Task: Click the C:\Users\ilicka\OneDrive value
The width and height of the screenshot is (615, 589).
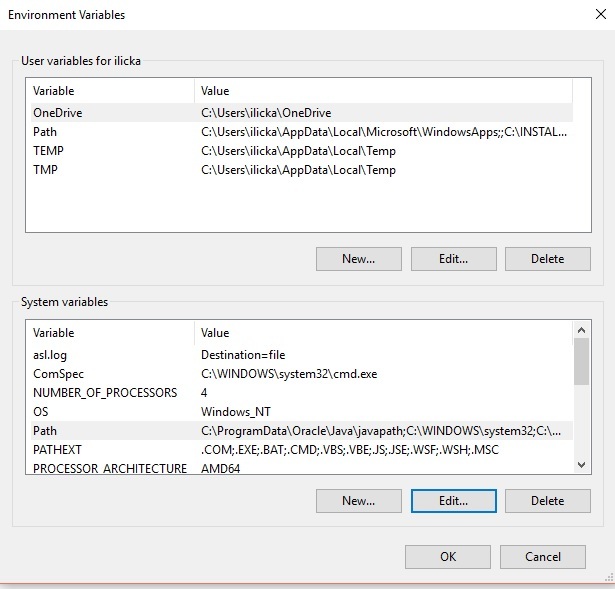Action: coord(266,113)
